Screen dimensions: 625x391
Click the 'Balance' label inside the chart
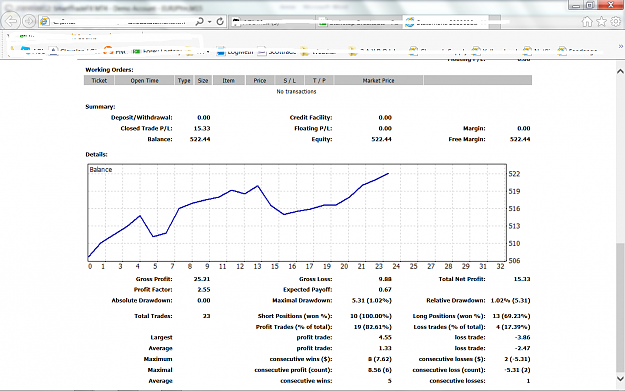(x=101, y=169)
